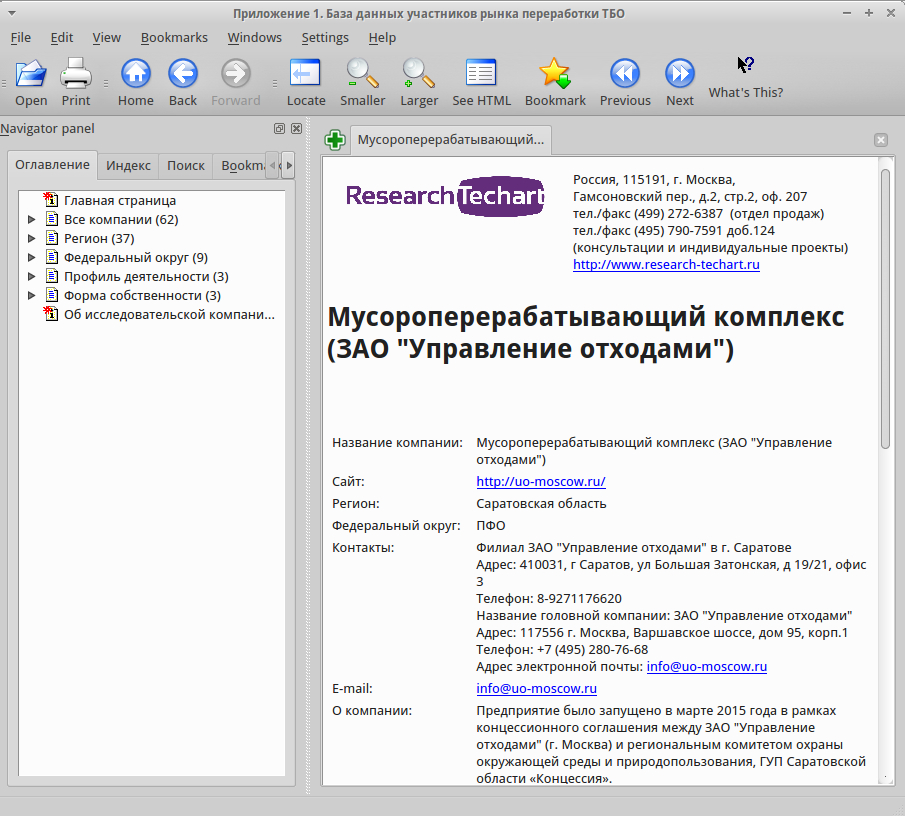Select the Мусороперерабатывающий... document tab
The height and width of the screenshot is (816, 905).
pyautogui.click(x=451, y=140)
